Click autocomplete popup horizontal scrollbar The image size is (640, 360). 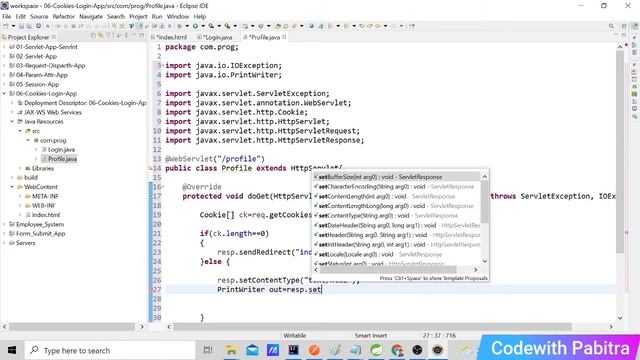click(388, 270)
